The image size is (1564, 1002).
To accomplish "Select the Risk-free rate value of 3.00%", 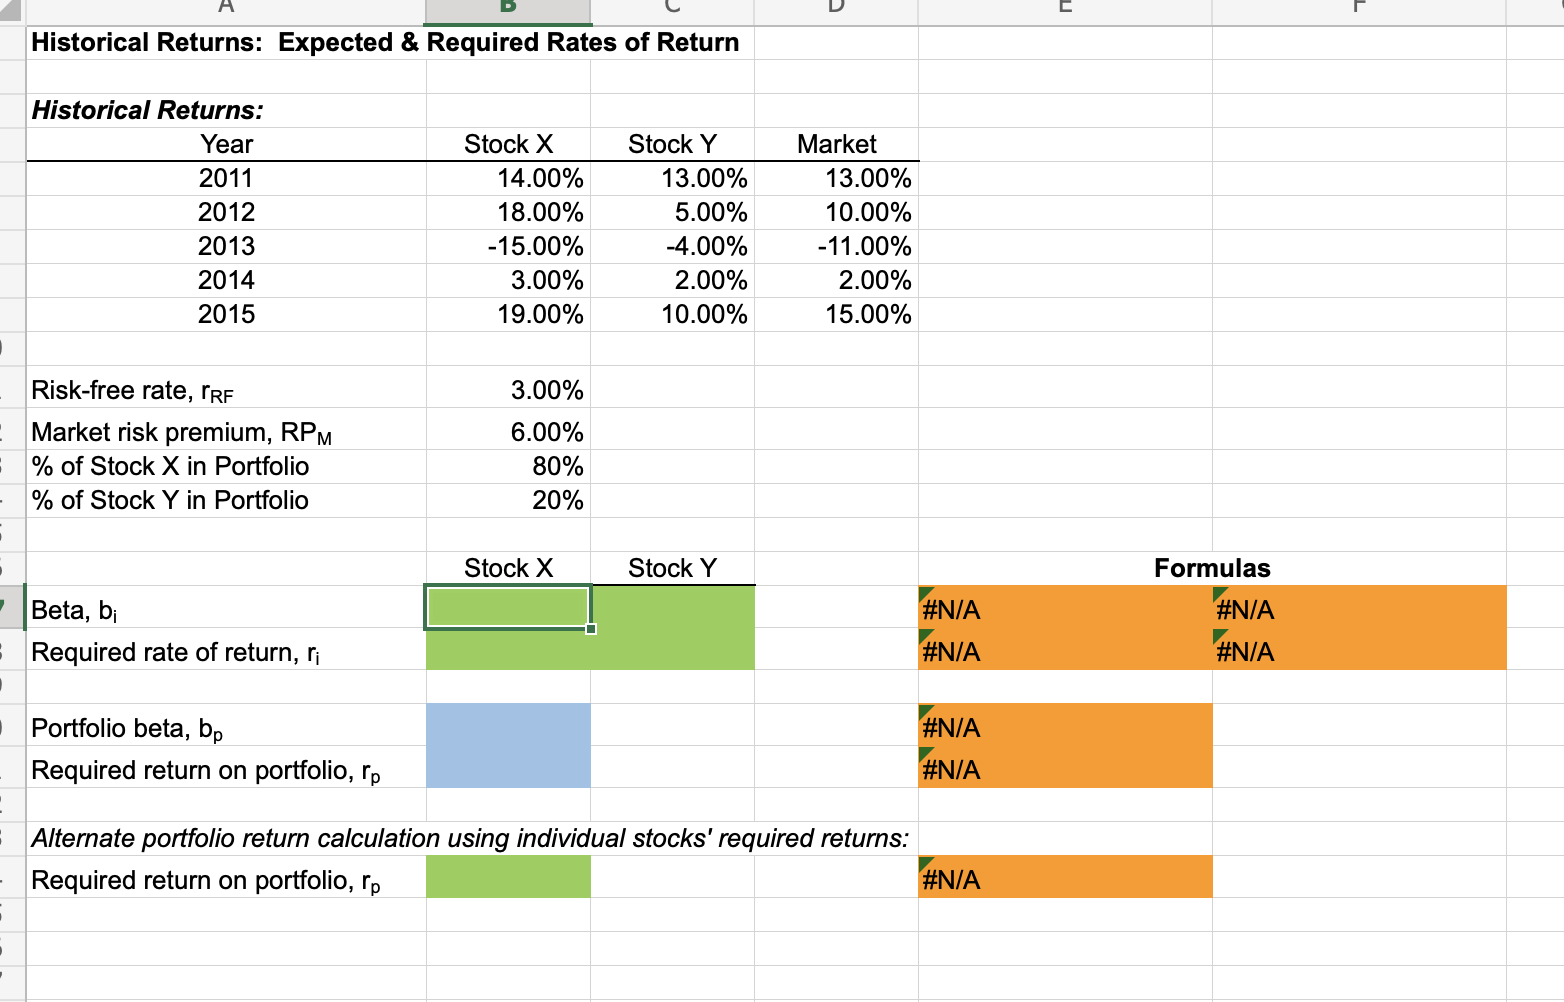I will (507, 389).
